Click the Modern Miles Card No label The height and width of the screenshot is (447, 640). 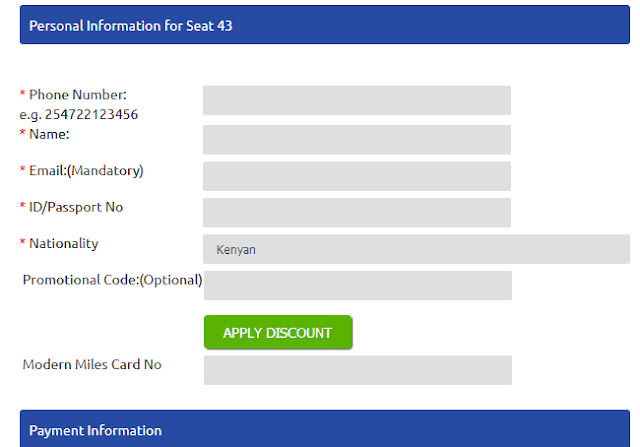[x=92, y=365]
